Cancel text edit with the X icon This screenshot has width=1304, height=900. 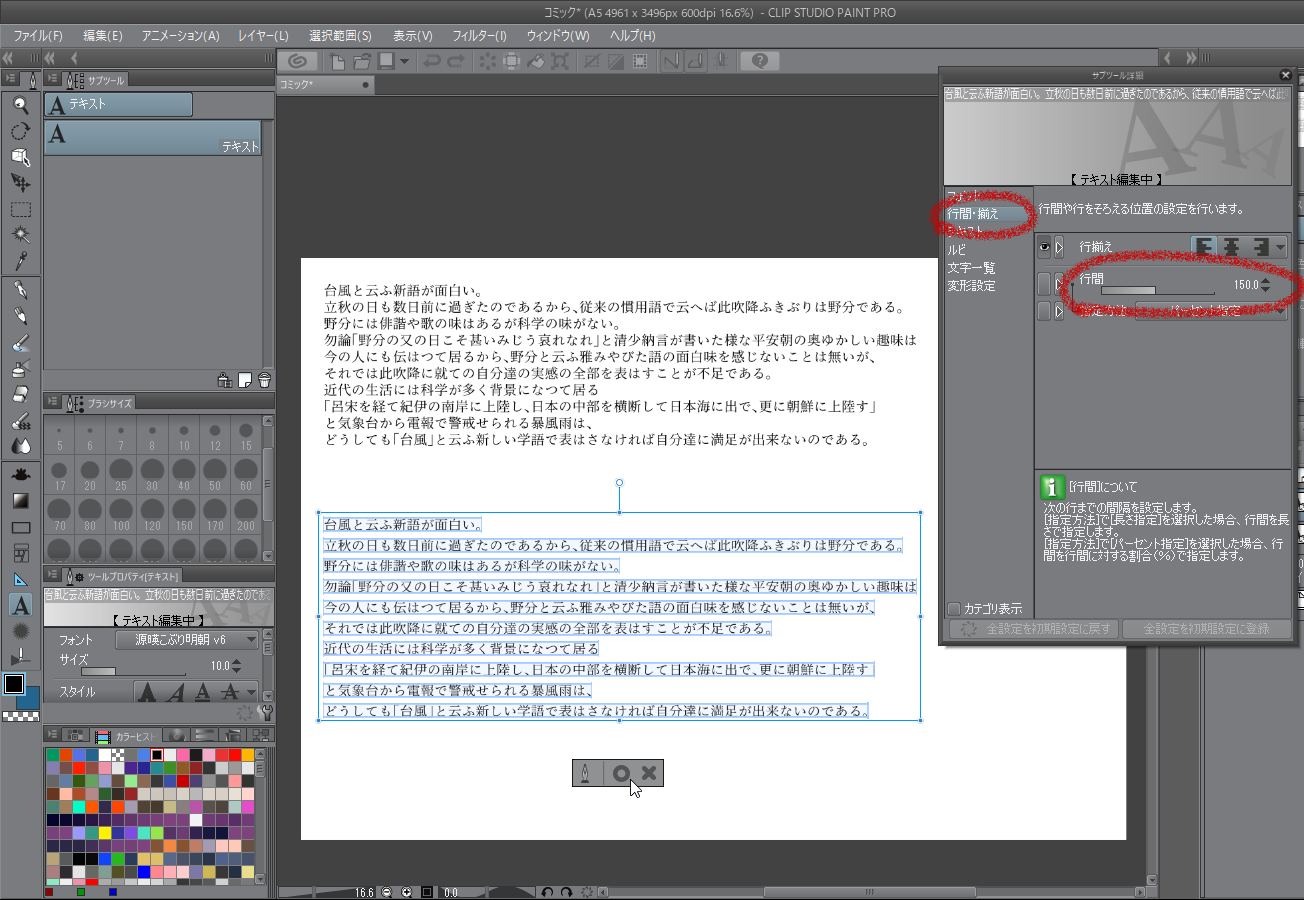(649, 773)
